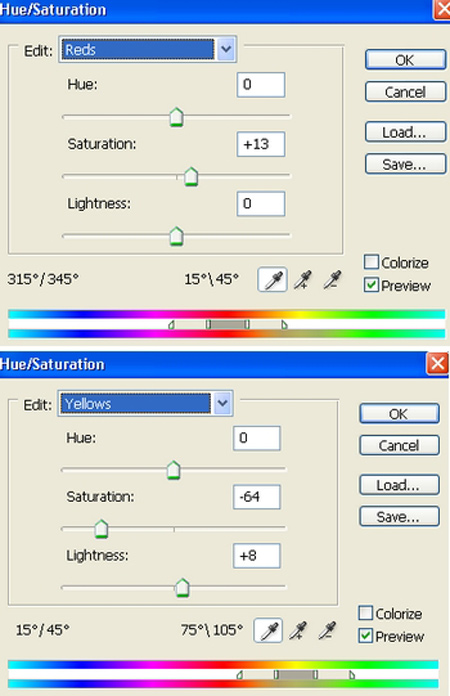Uncheck Preview in the Yellows dialog
The image size is (450, 696).
tap(365, 636)
